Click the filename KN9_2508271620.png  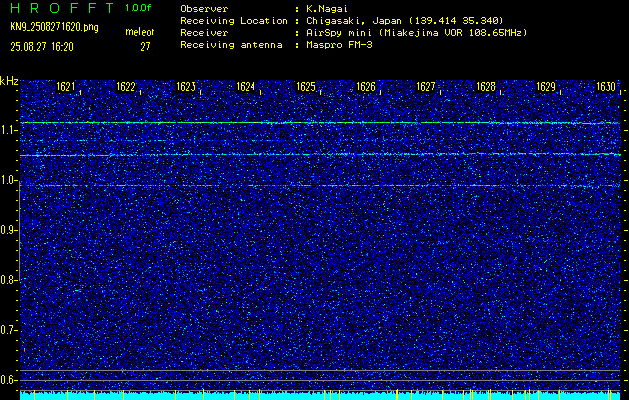pos(54,28)
